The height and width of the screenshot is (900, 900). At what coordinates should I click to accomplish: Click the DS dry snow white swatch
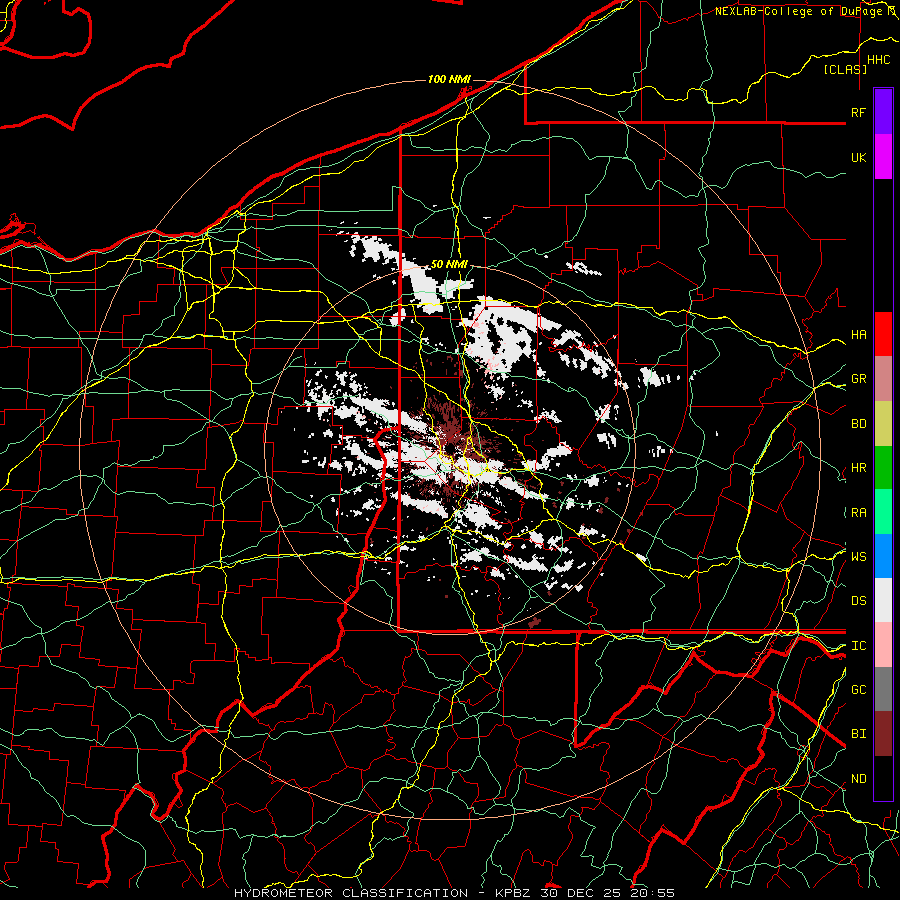point(883,600)
